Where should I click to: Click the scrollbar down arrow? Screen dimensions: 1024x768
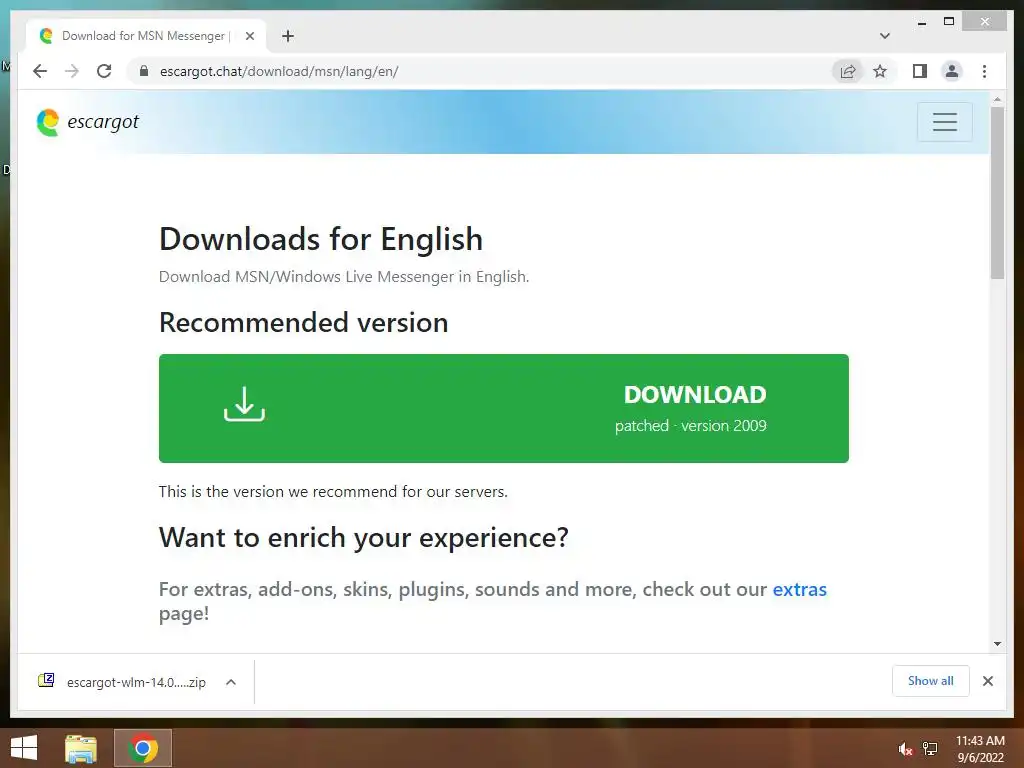(997, 644)
